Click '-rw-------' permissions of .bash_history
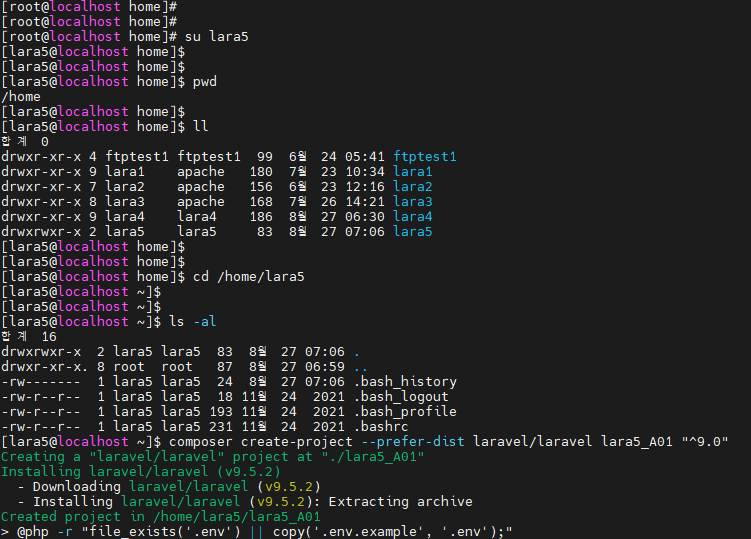Screen dimensions: 751x539 pos(41,382)
